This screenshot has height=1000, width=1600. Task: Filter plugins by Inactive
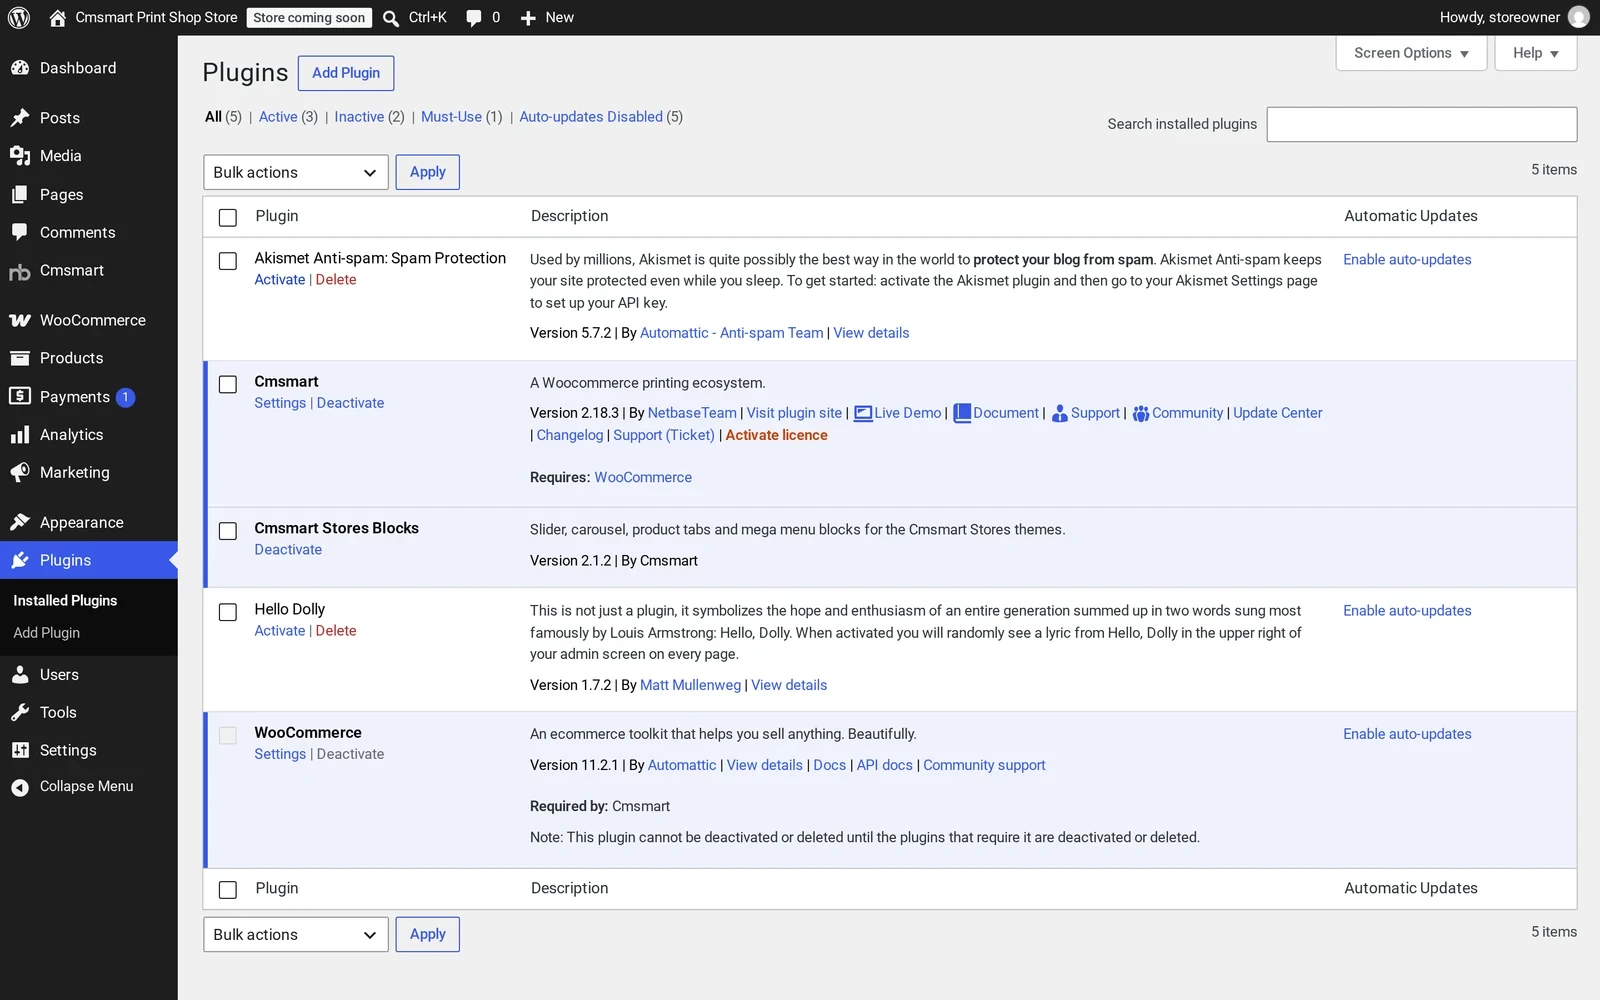point(359,117)
